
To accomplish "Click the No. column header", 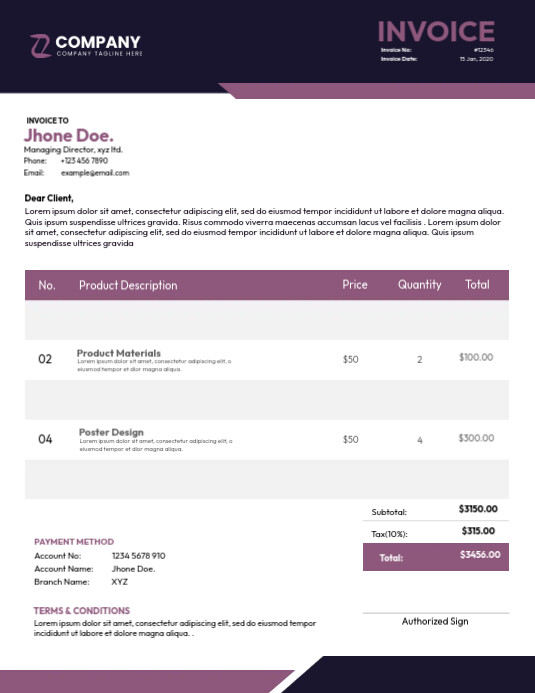I will [47, 285].
